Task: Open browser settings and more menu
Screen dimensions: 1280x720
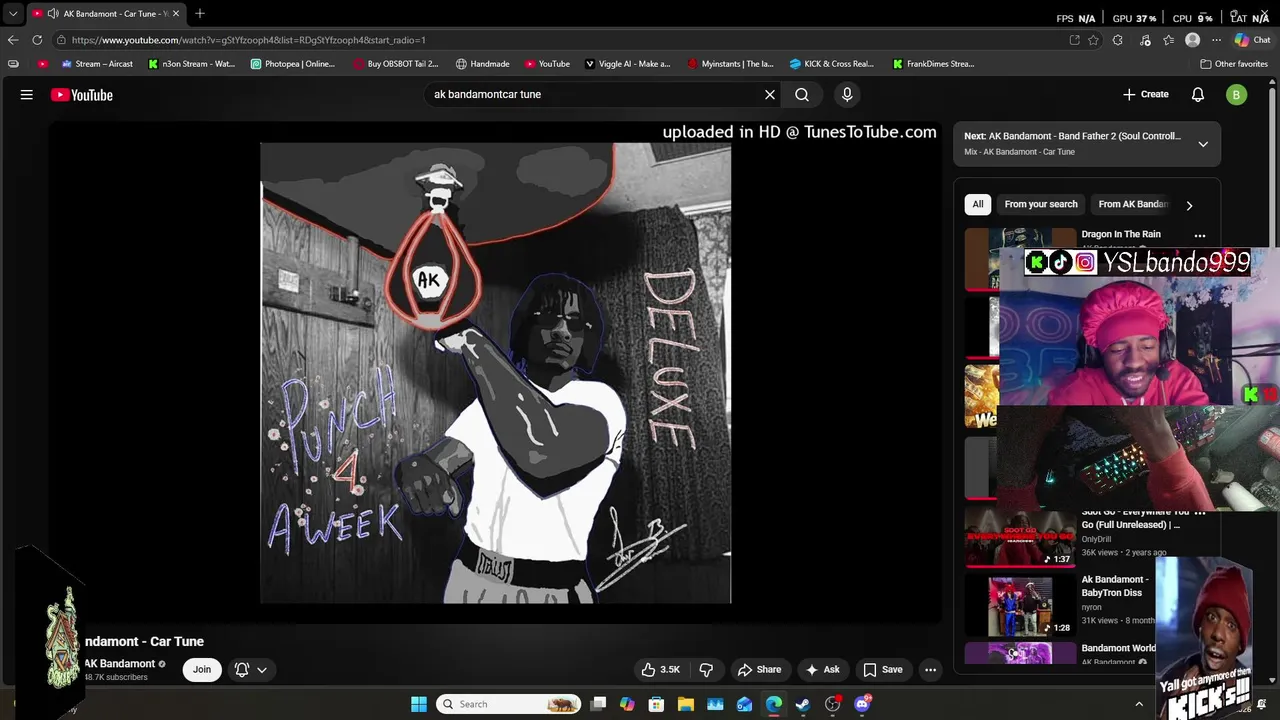Action: click(x=1216, y=40)
